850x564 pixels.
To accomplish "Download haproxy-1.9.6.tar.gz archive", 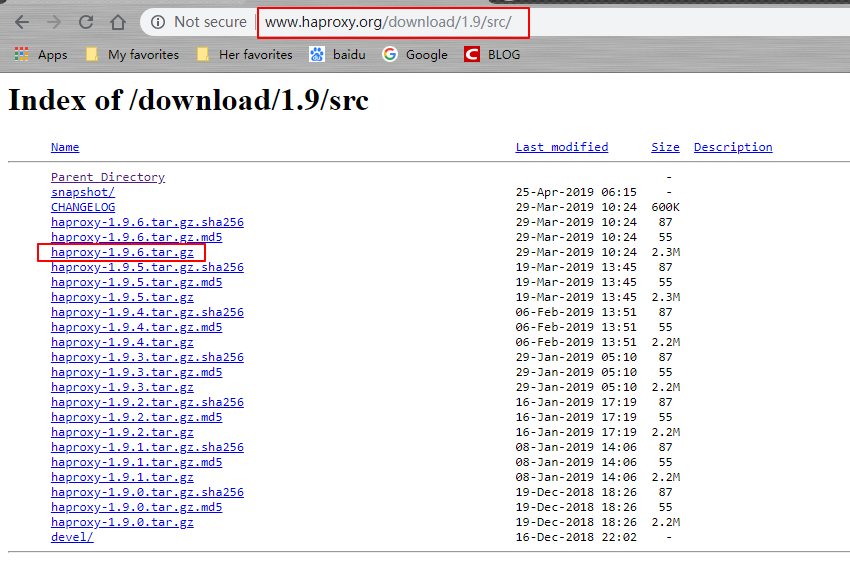I will coord(122,252).
